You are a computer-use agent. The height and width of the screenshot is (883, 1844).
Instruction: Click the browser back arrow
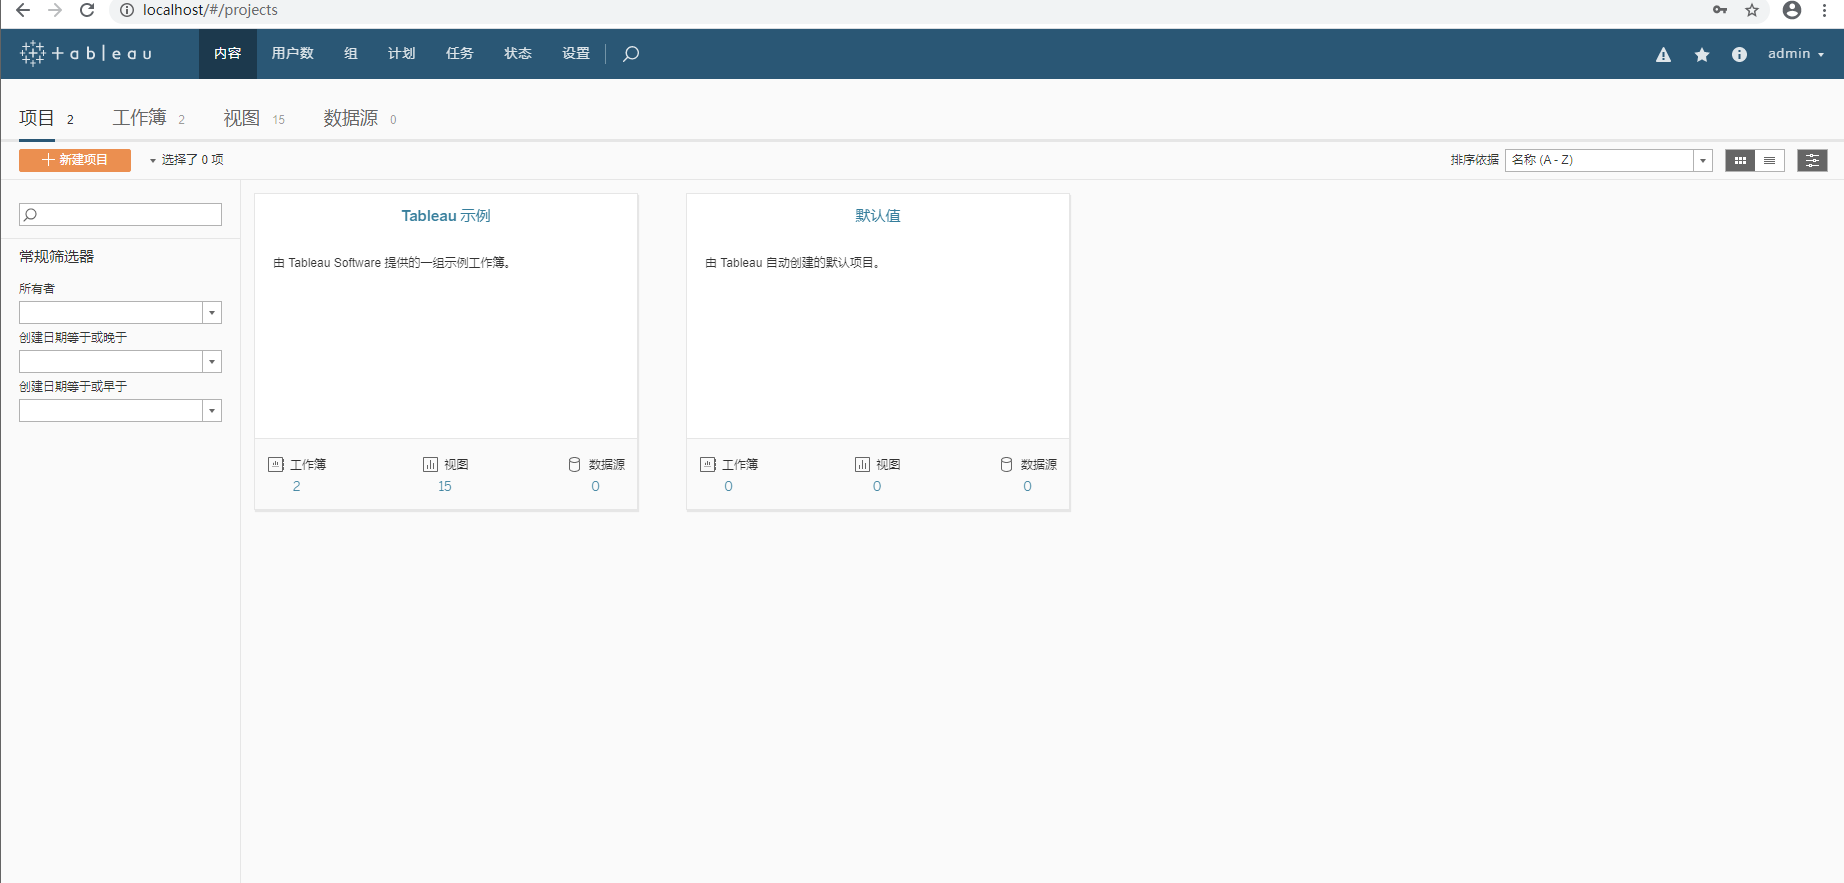pyautogui.click(x=23, y=10)
